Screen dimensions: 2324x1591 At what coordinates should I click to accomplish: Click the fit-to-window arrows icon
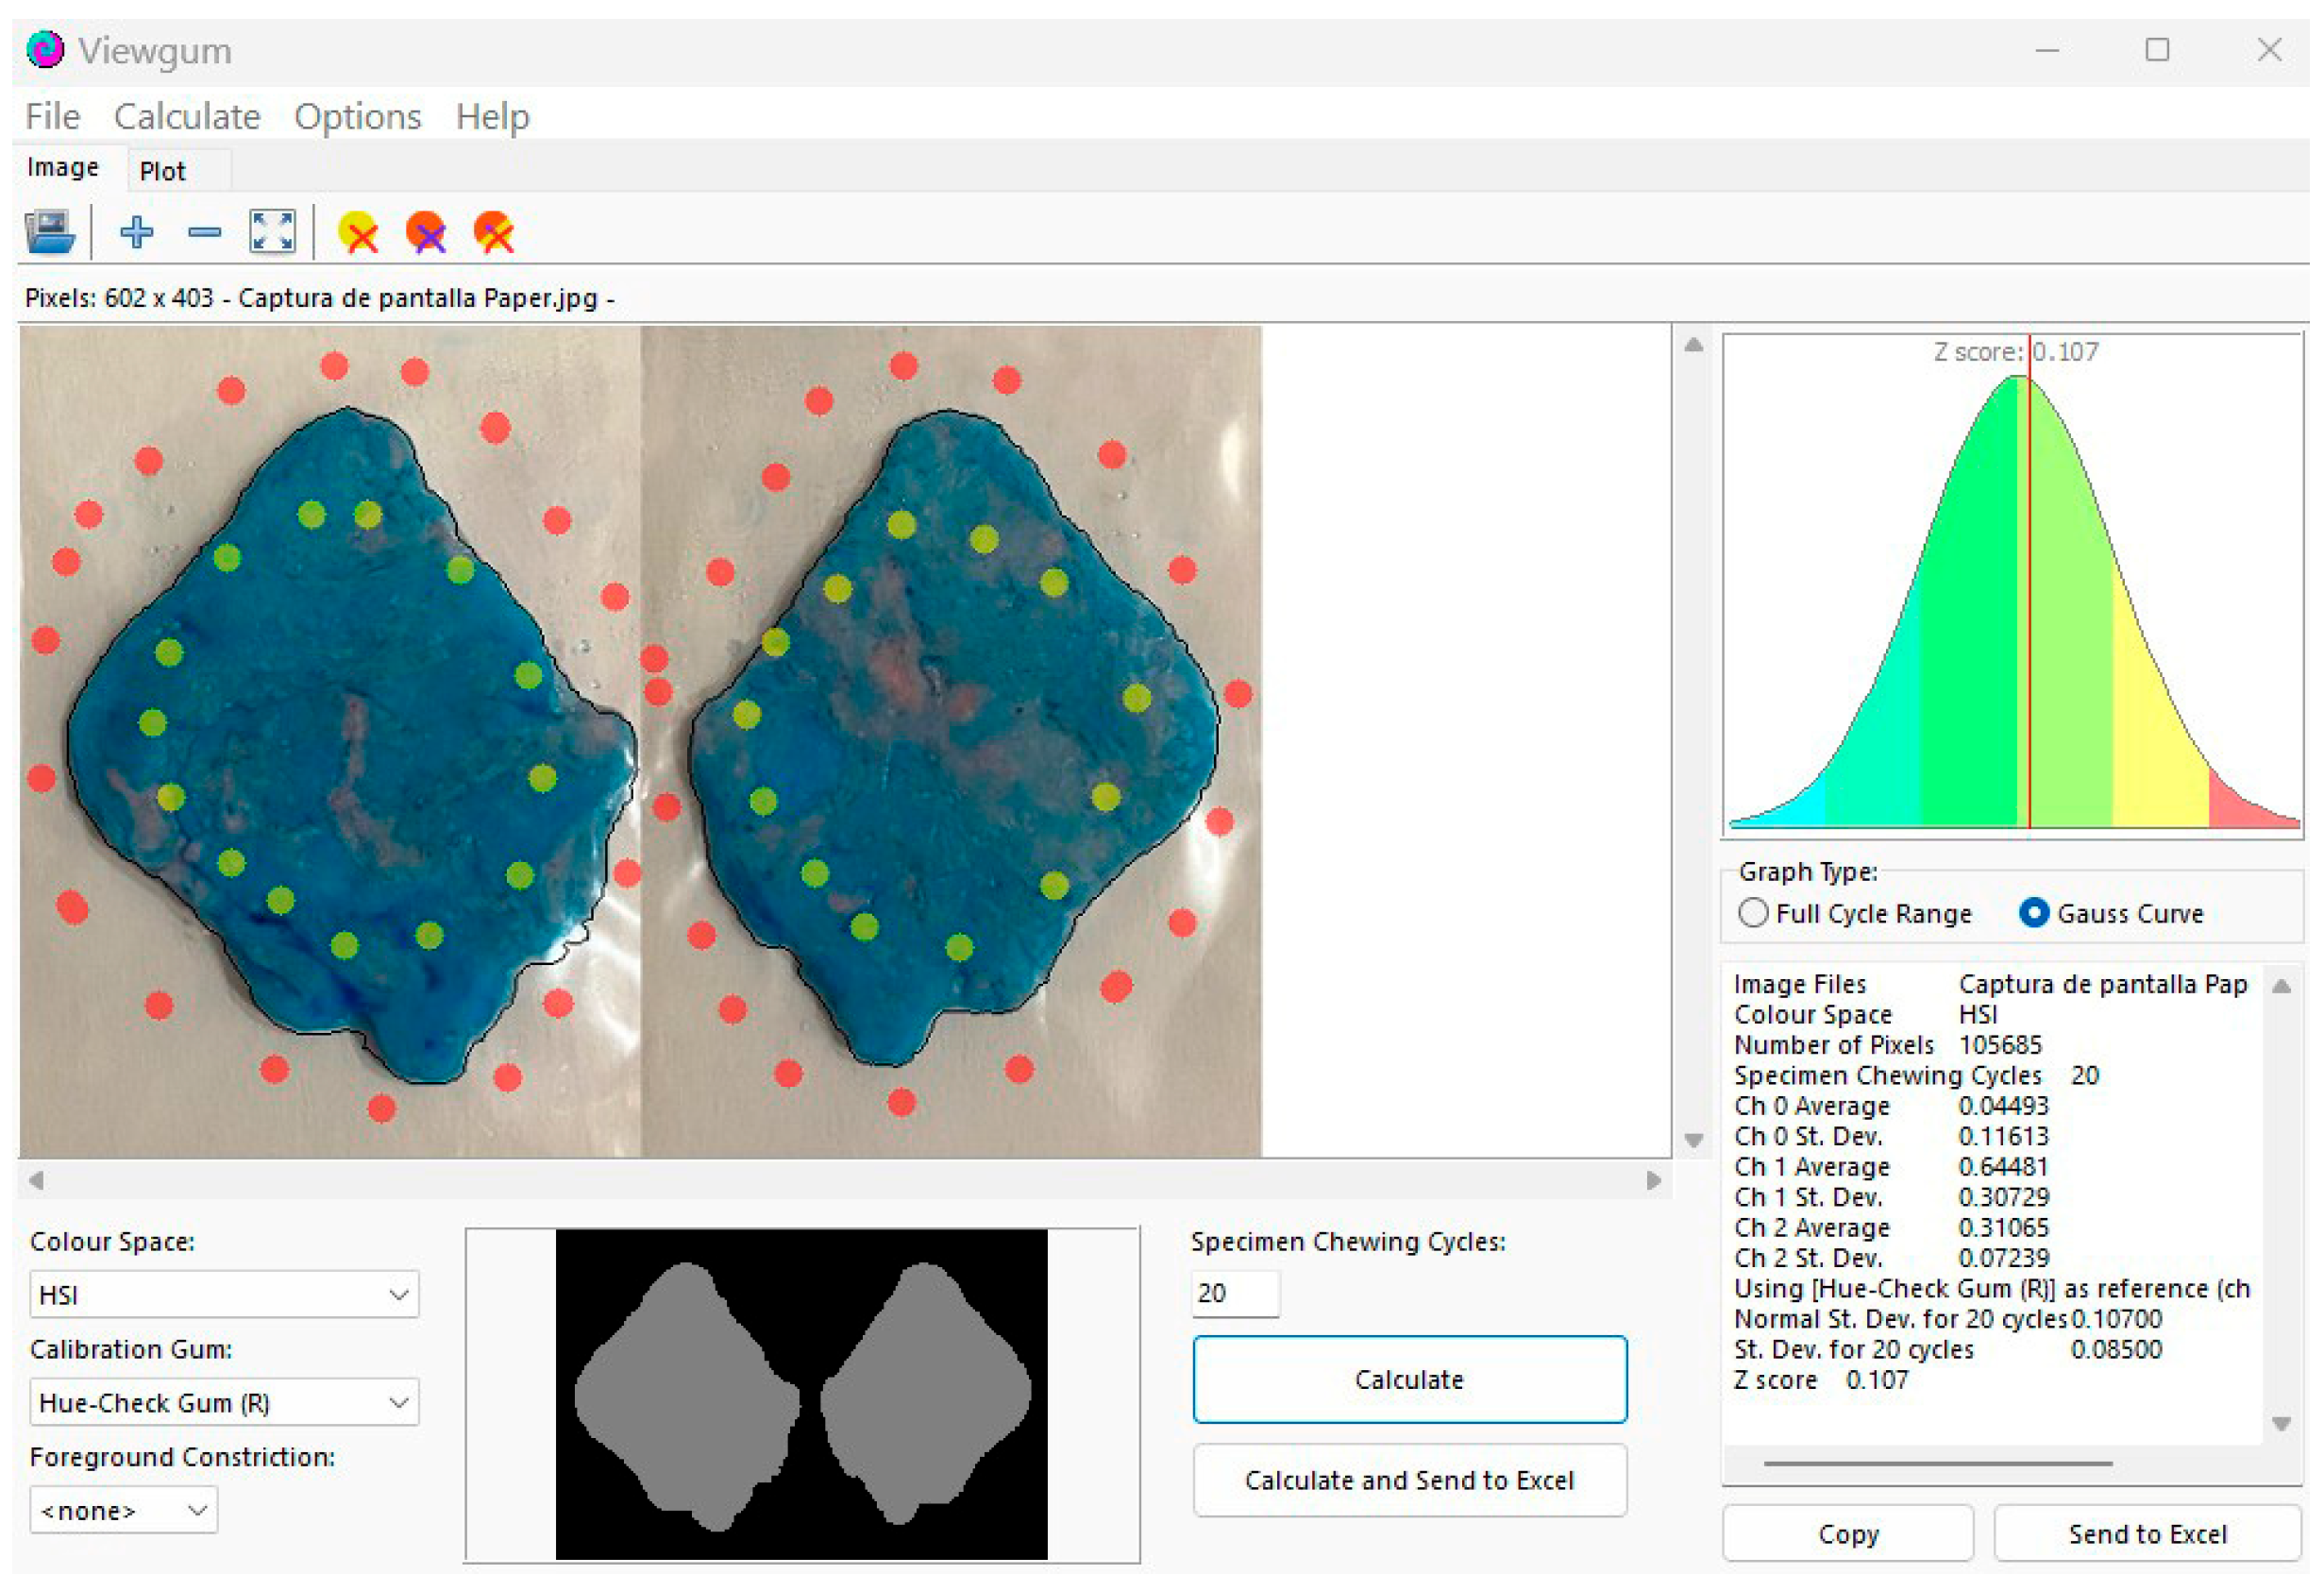click(x=272, y=232)
